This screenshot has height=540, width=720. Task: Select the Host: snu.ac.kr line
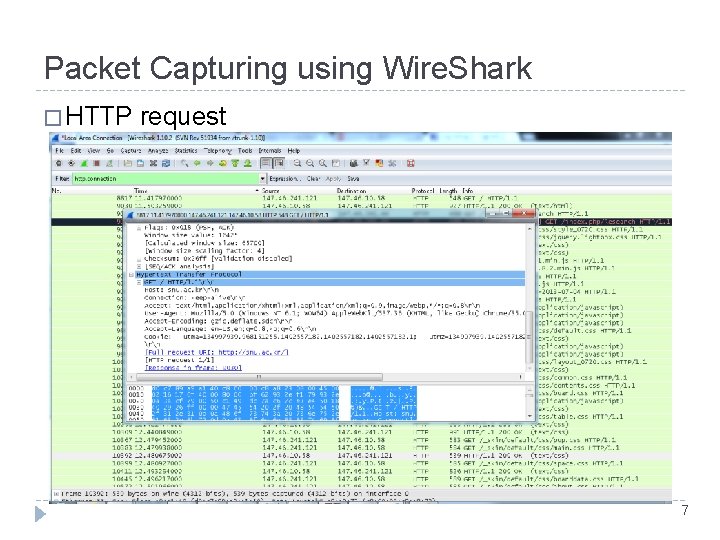coord(181,290)
